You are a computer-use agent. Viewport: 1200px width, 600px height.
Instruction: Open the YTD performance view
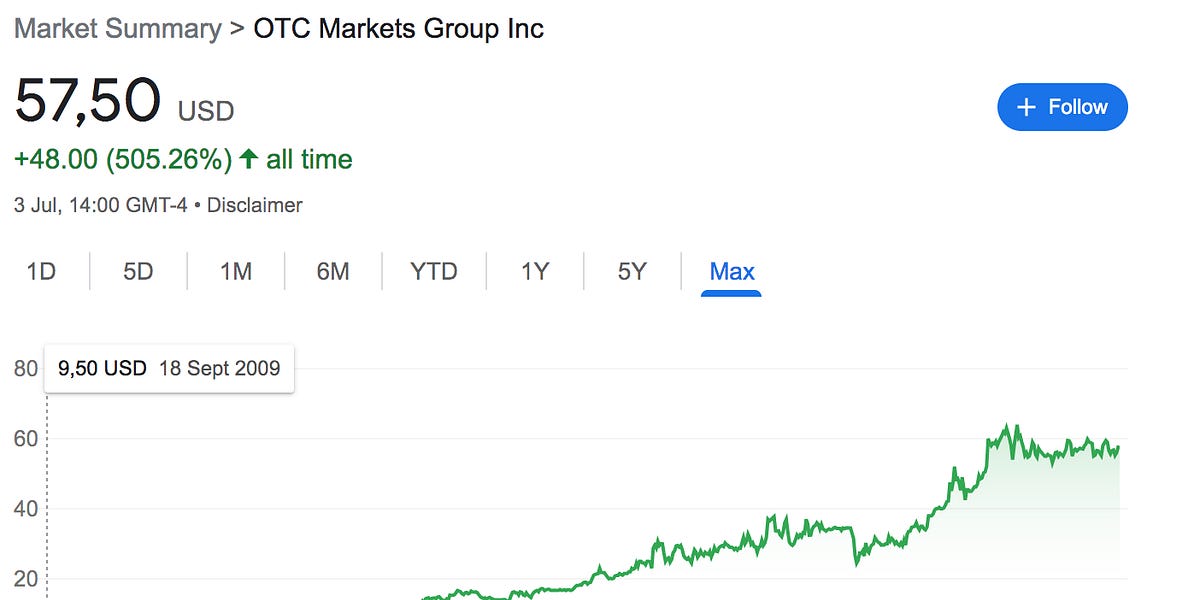(x=434, y=271)
